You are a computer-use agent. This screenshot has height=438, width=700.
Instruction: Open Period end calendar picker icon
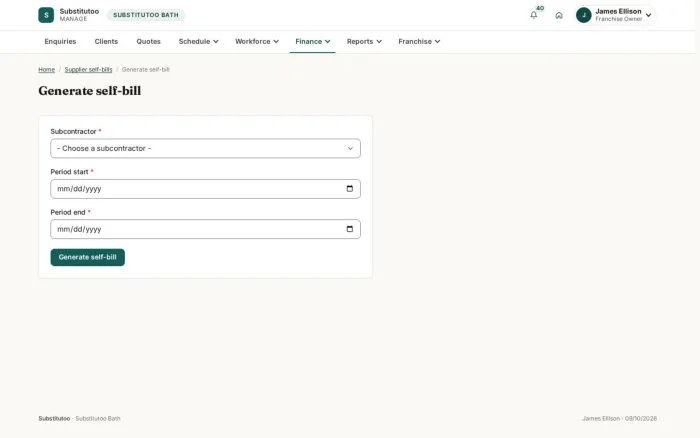coord(350,229)
